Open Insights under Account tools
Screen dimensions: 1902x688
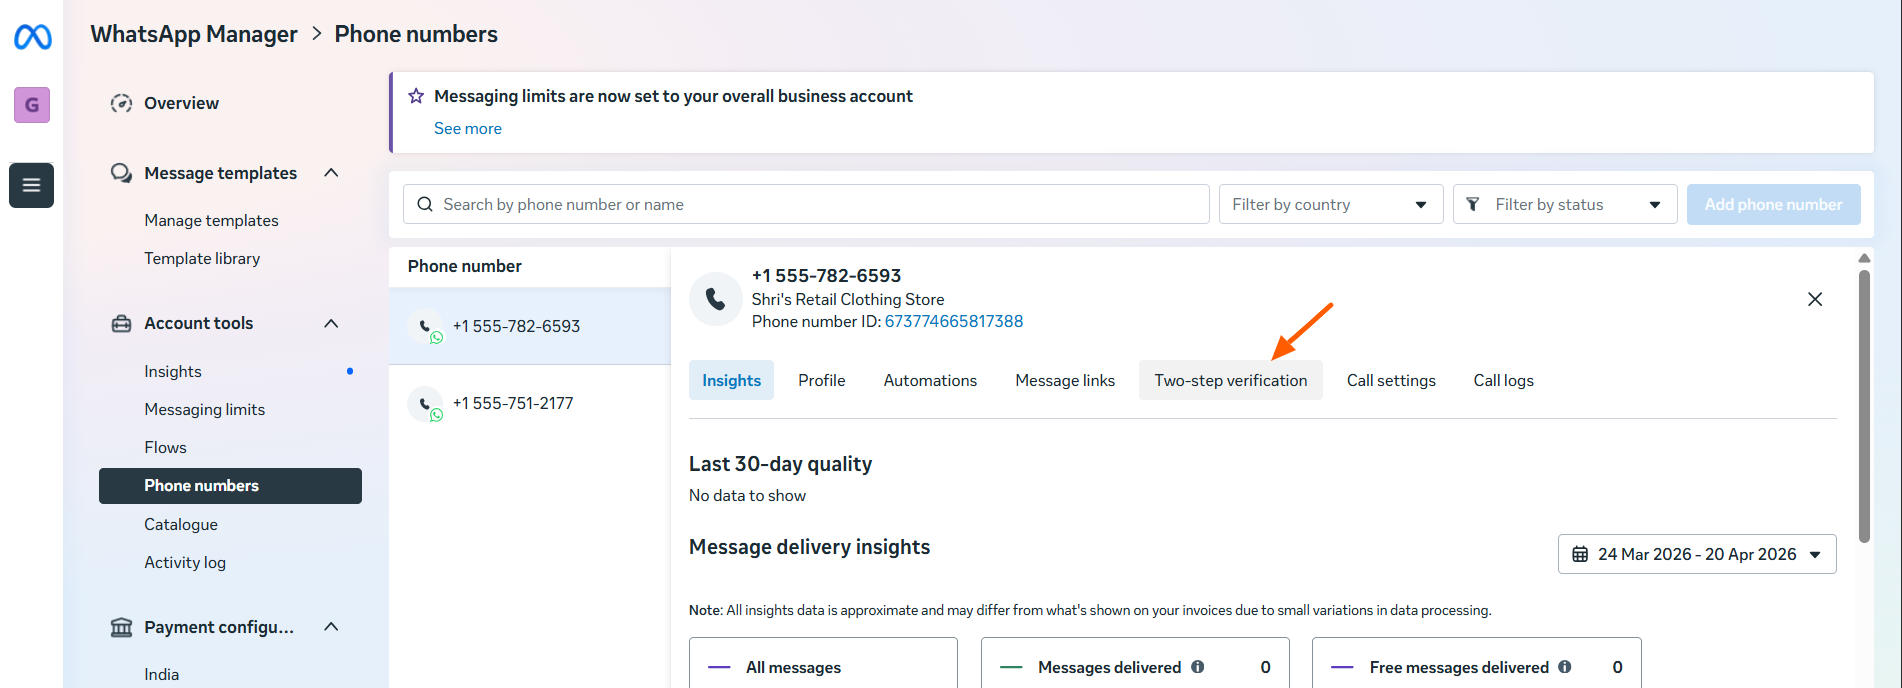point(173,371)
